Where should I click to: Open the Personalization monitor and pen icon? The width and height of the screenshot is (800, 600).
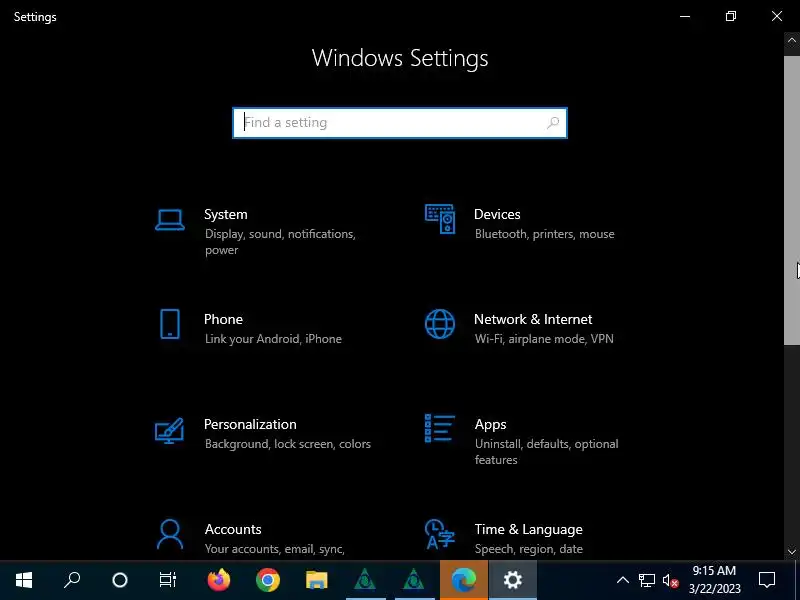pyautogui.click(x=169, y=431)
